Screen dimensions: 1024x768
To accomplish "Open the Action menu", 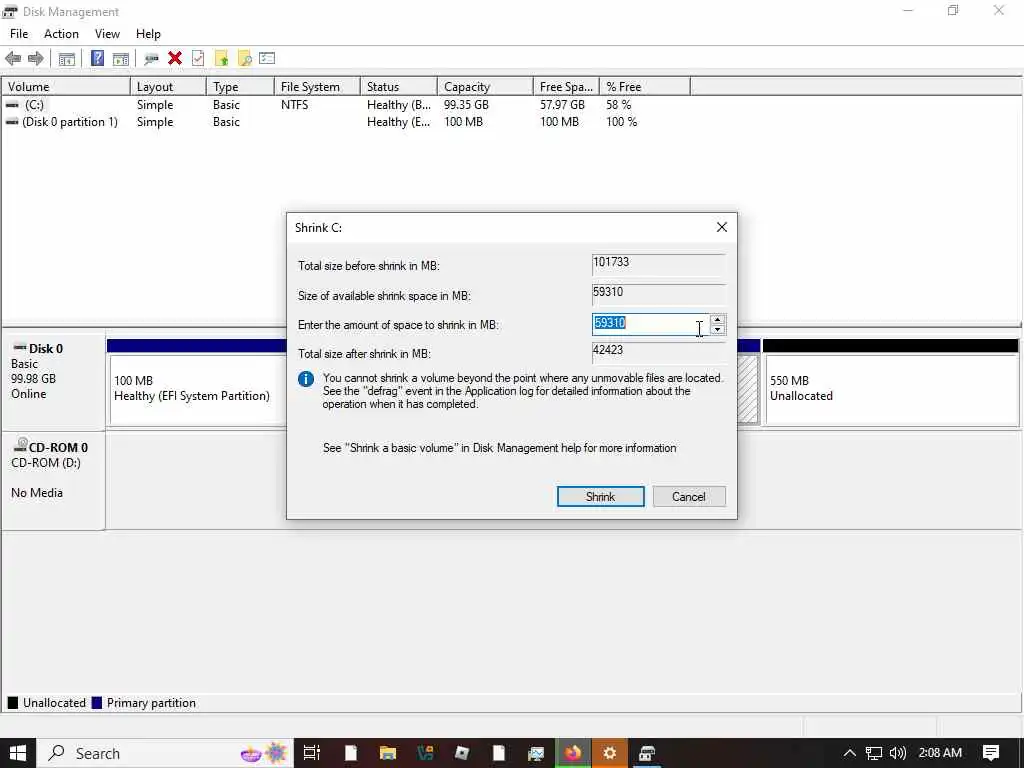I will (61, 34).
